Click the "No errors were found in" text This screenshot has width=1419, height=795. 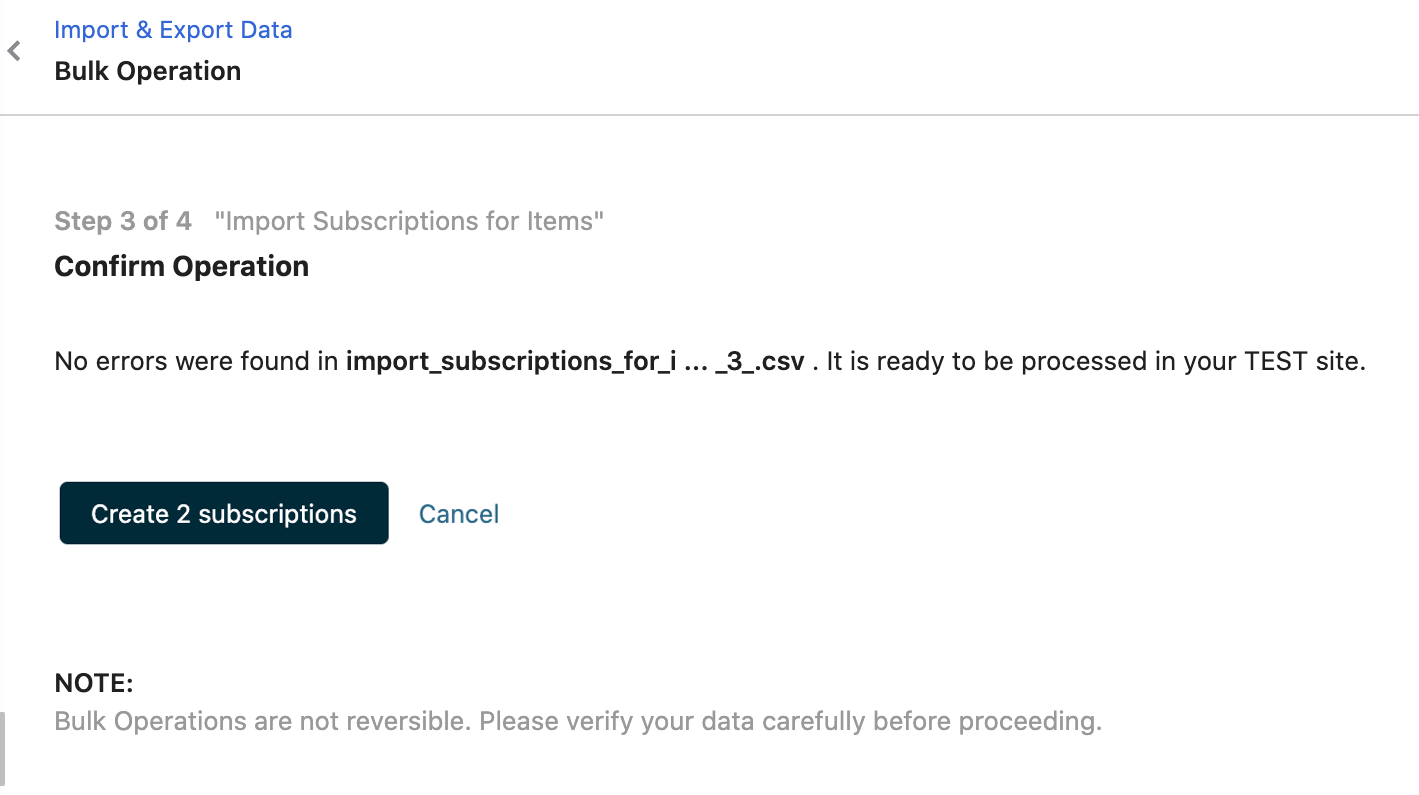196,361
